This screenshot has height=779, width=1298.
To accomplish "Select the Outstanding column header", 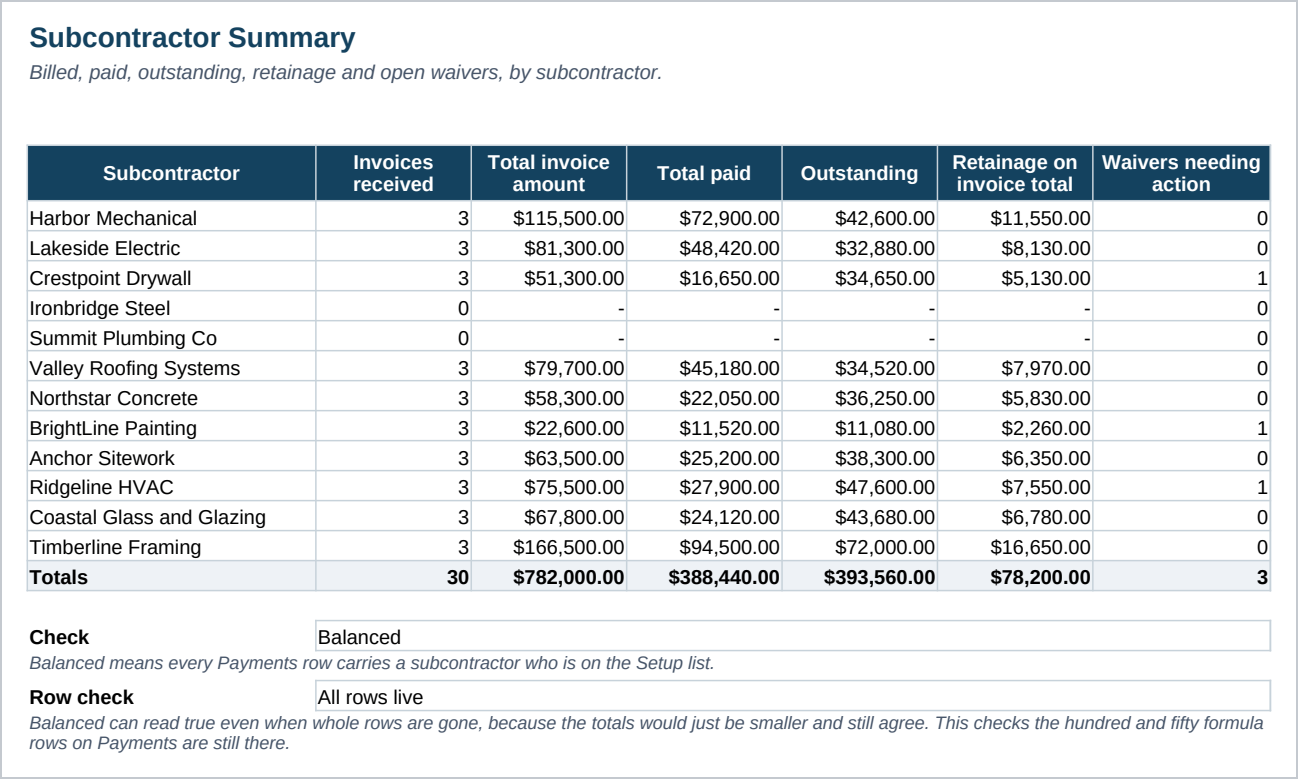I will coord(860,173).
